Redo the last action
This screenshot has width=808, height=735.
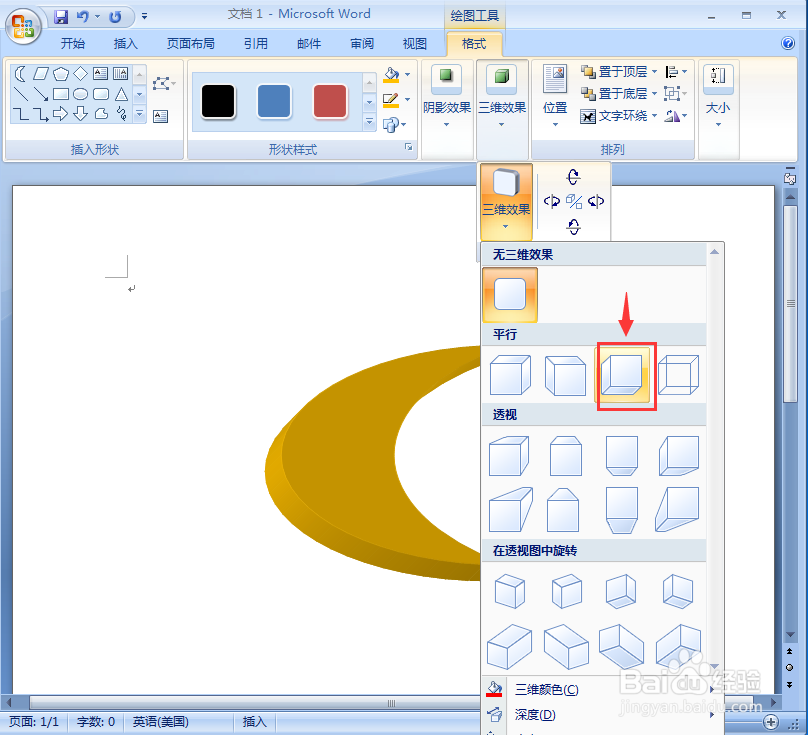pyautogui.click(x=115, y=17)
